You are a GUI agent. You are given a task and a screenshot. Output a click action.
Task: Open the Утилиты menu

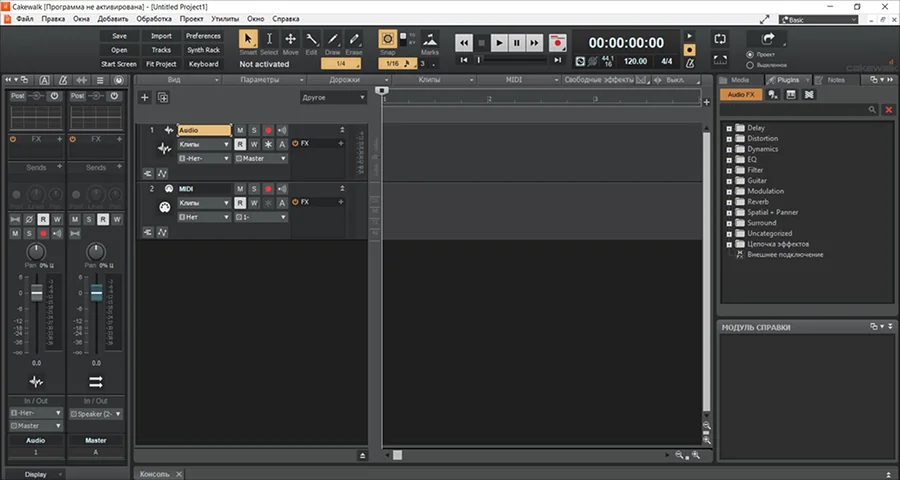tap(225, 19)
